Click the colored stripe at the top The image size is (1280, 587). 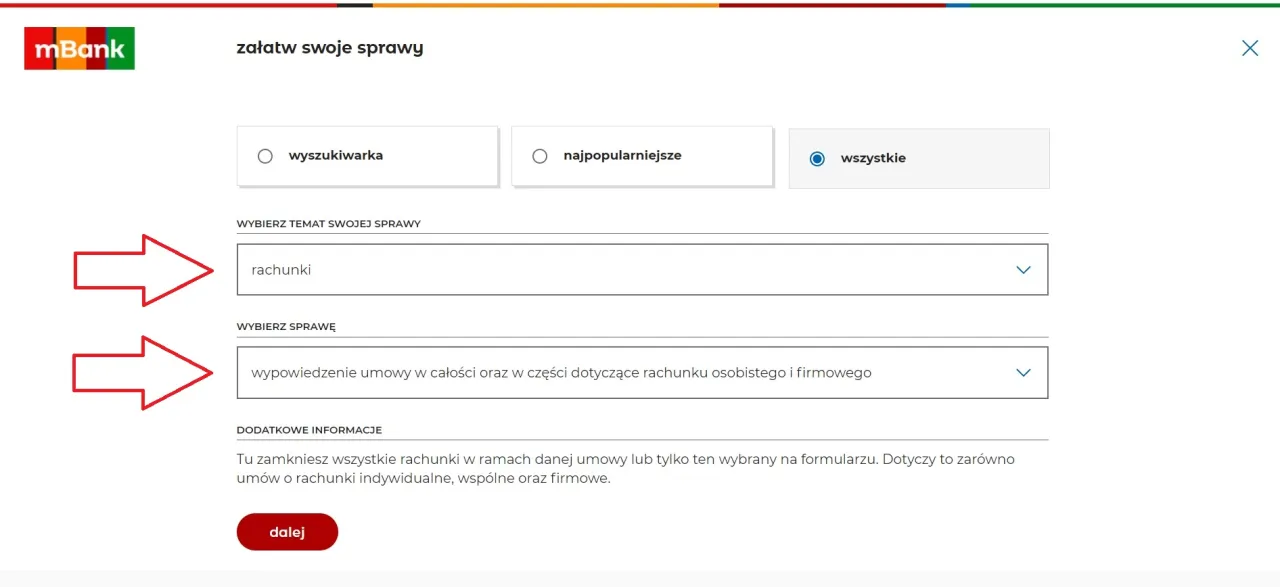[640, 3]
